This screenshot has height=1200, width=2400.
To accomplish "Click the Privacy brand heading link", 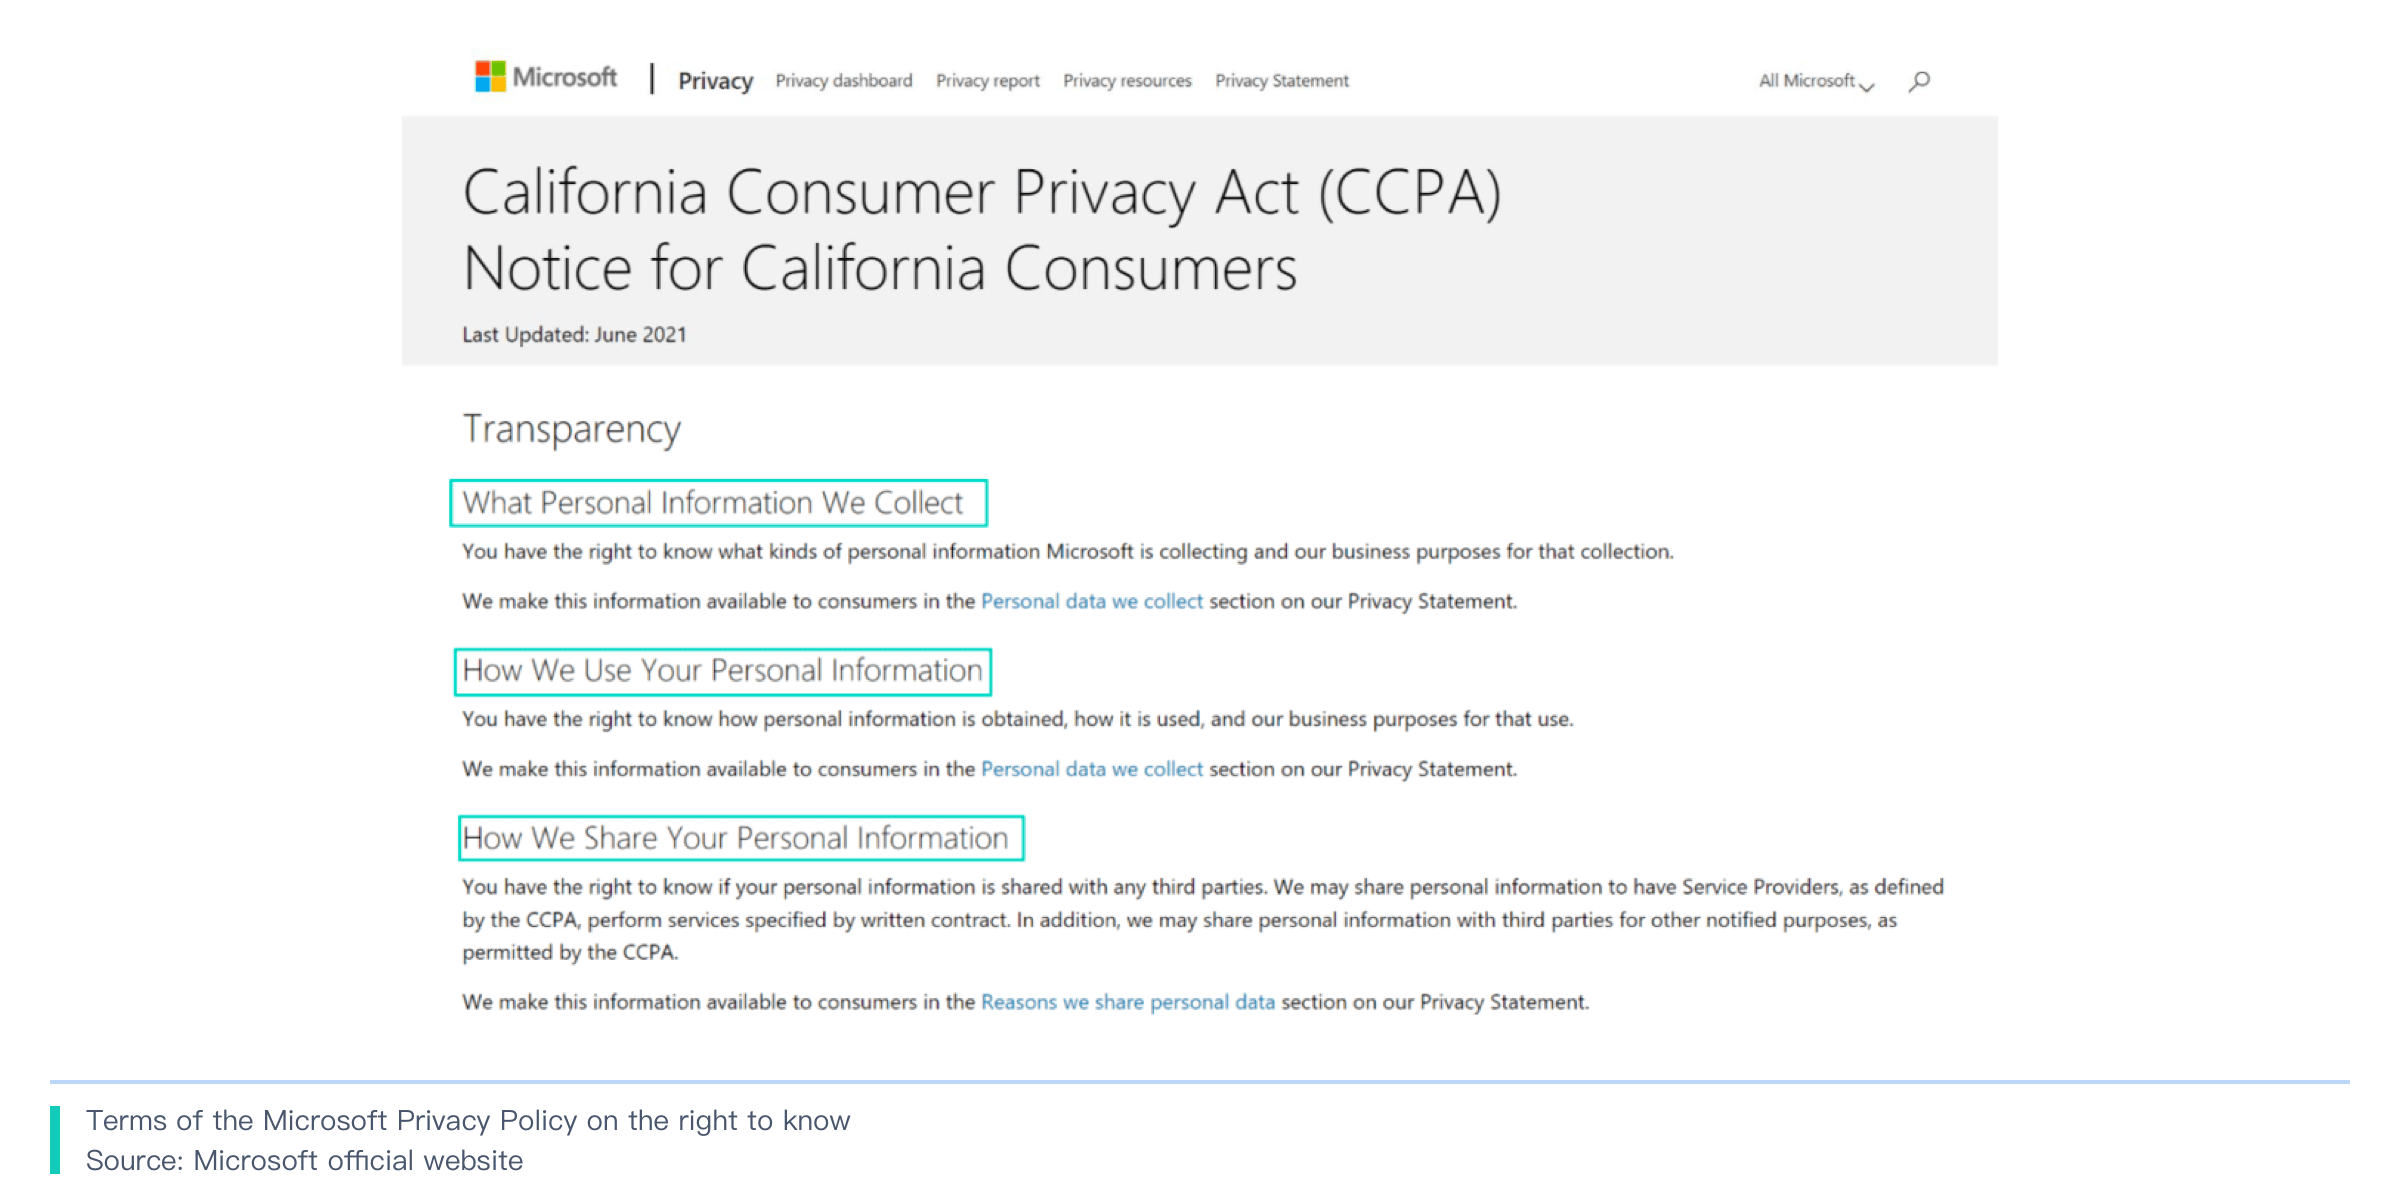I will click(715, 81).
